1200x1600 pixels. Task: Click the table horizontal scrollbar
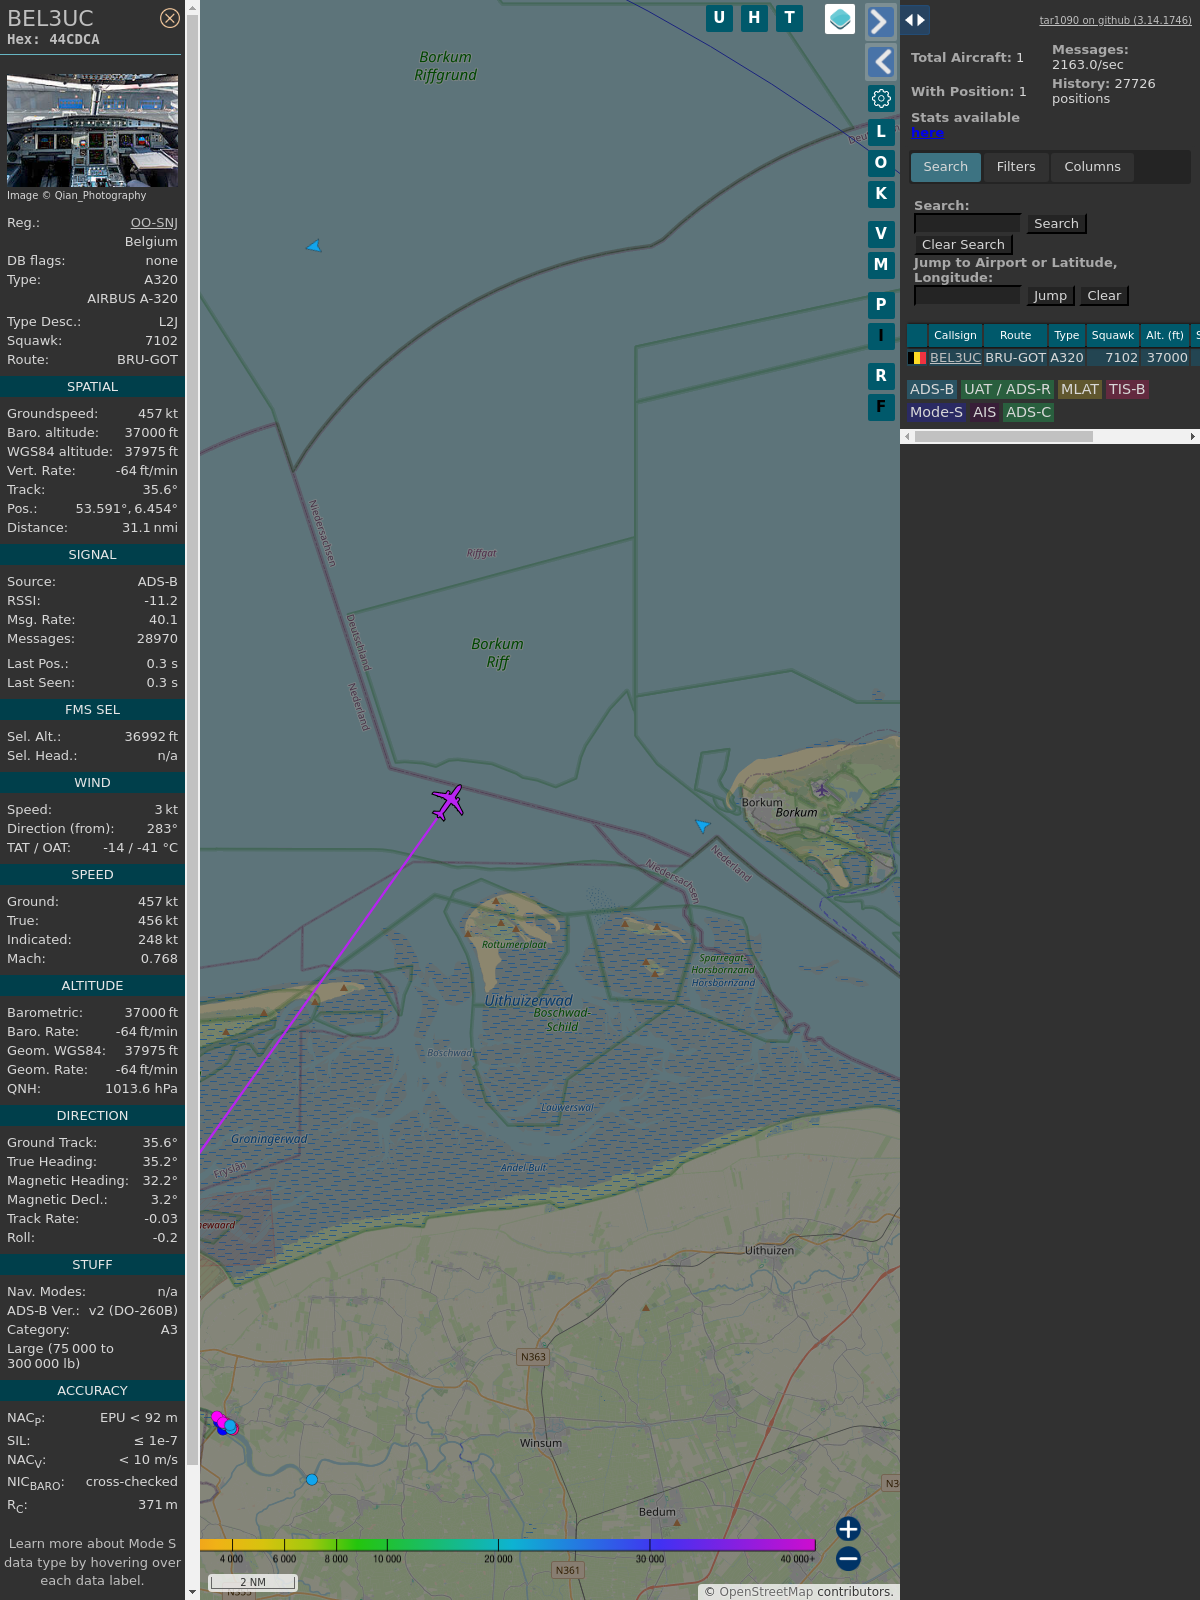(x=1003, y=437)
